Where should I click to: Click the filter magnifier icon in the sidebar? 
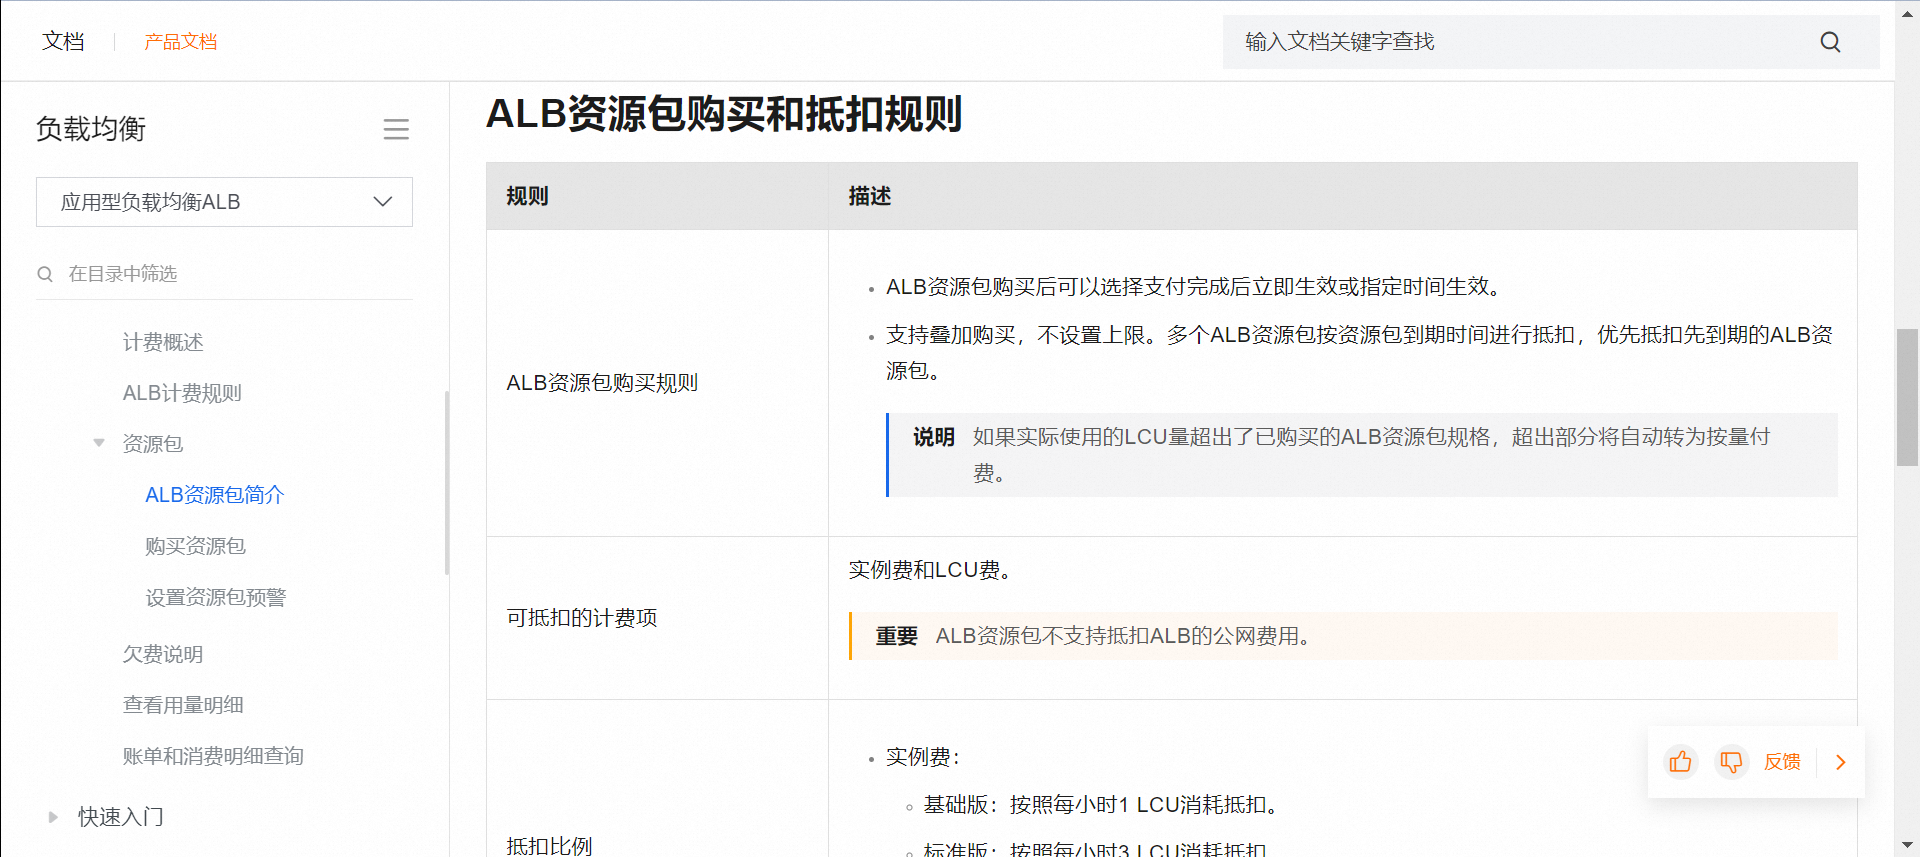click(x=45, y=274)
